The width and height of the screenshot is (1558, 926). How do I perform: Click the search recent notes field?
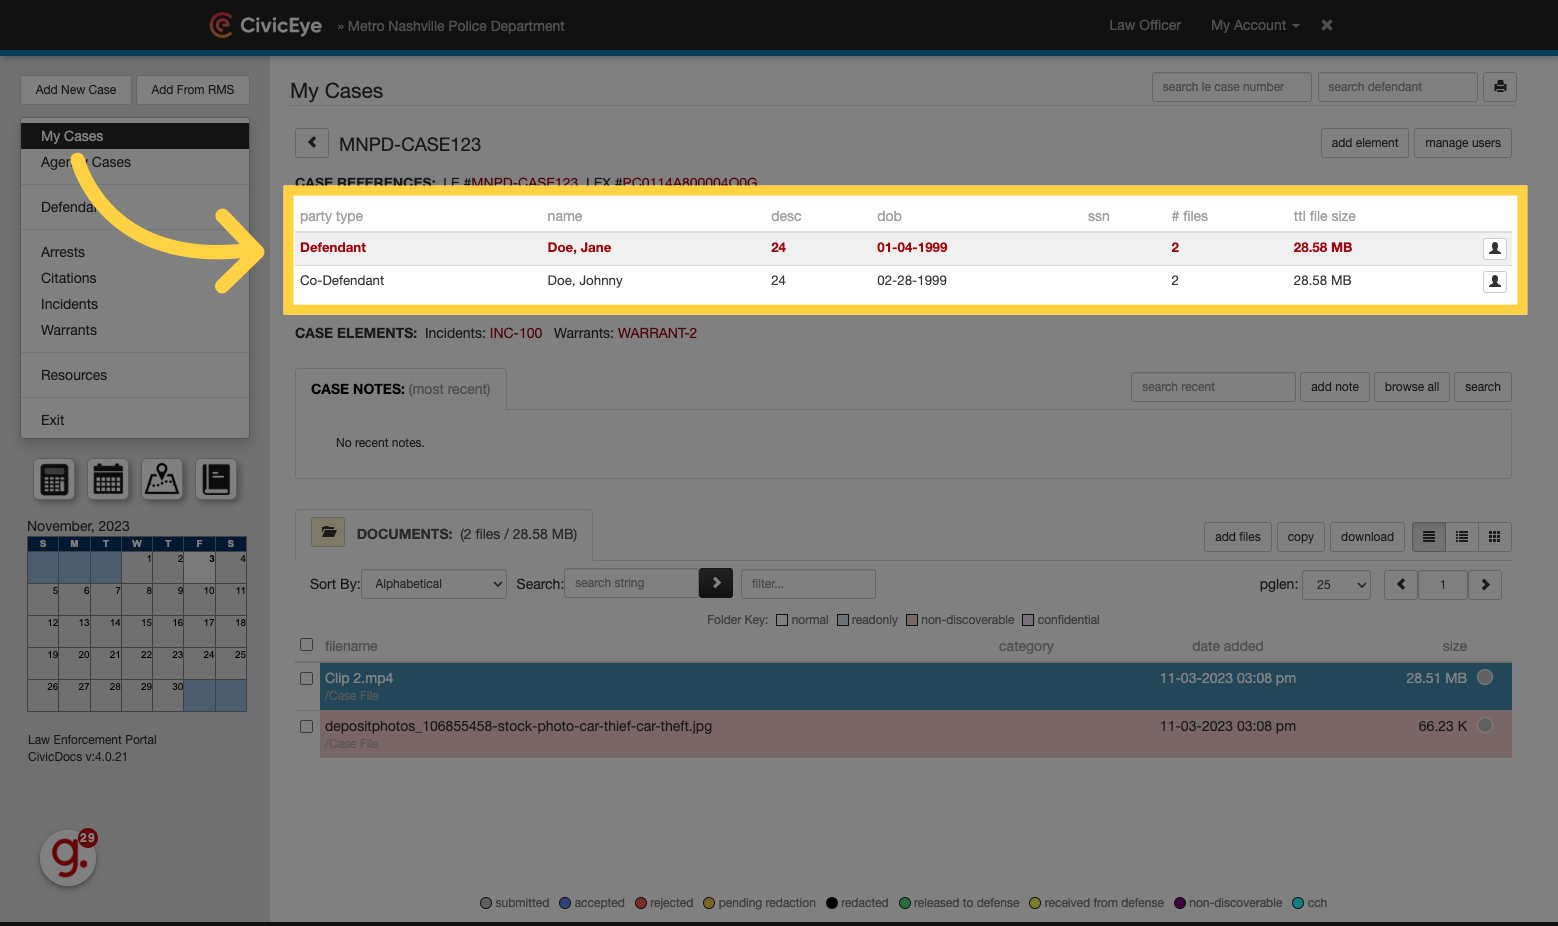click(x=1213, y=387)
